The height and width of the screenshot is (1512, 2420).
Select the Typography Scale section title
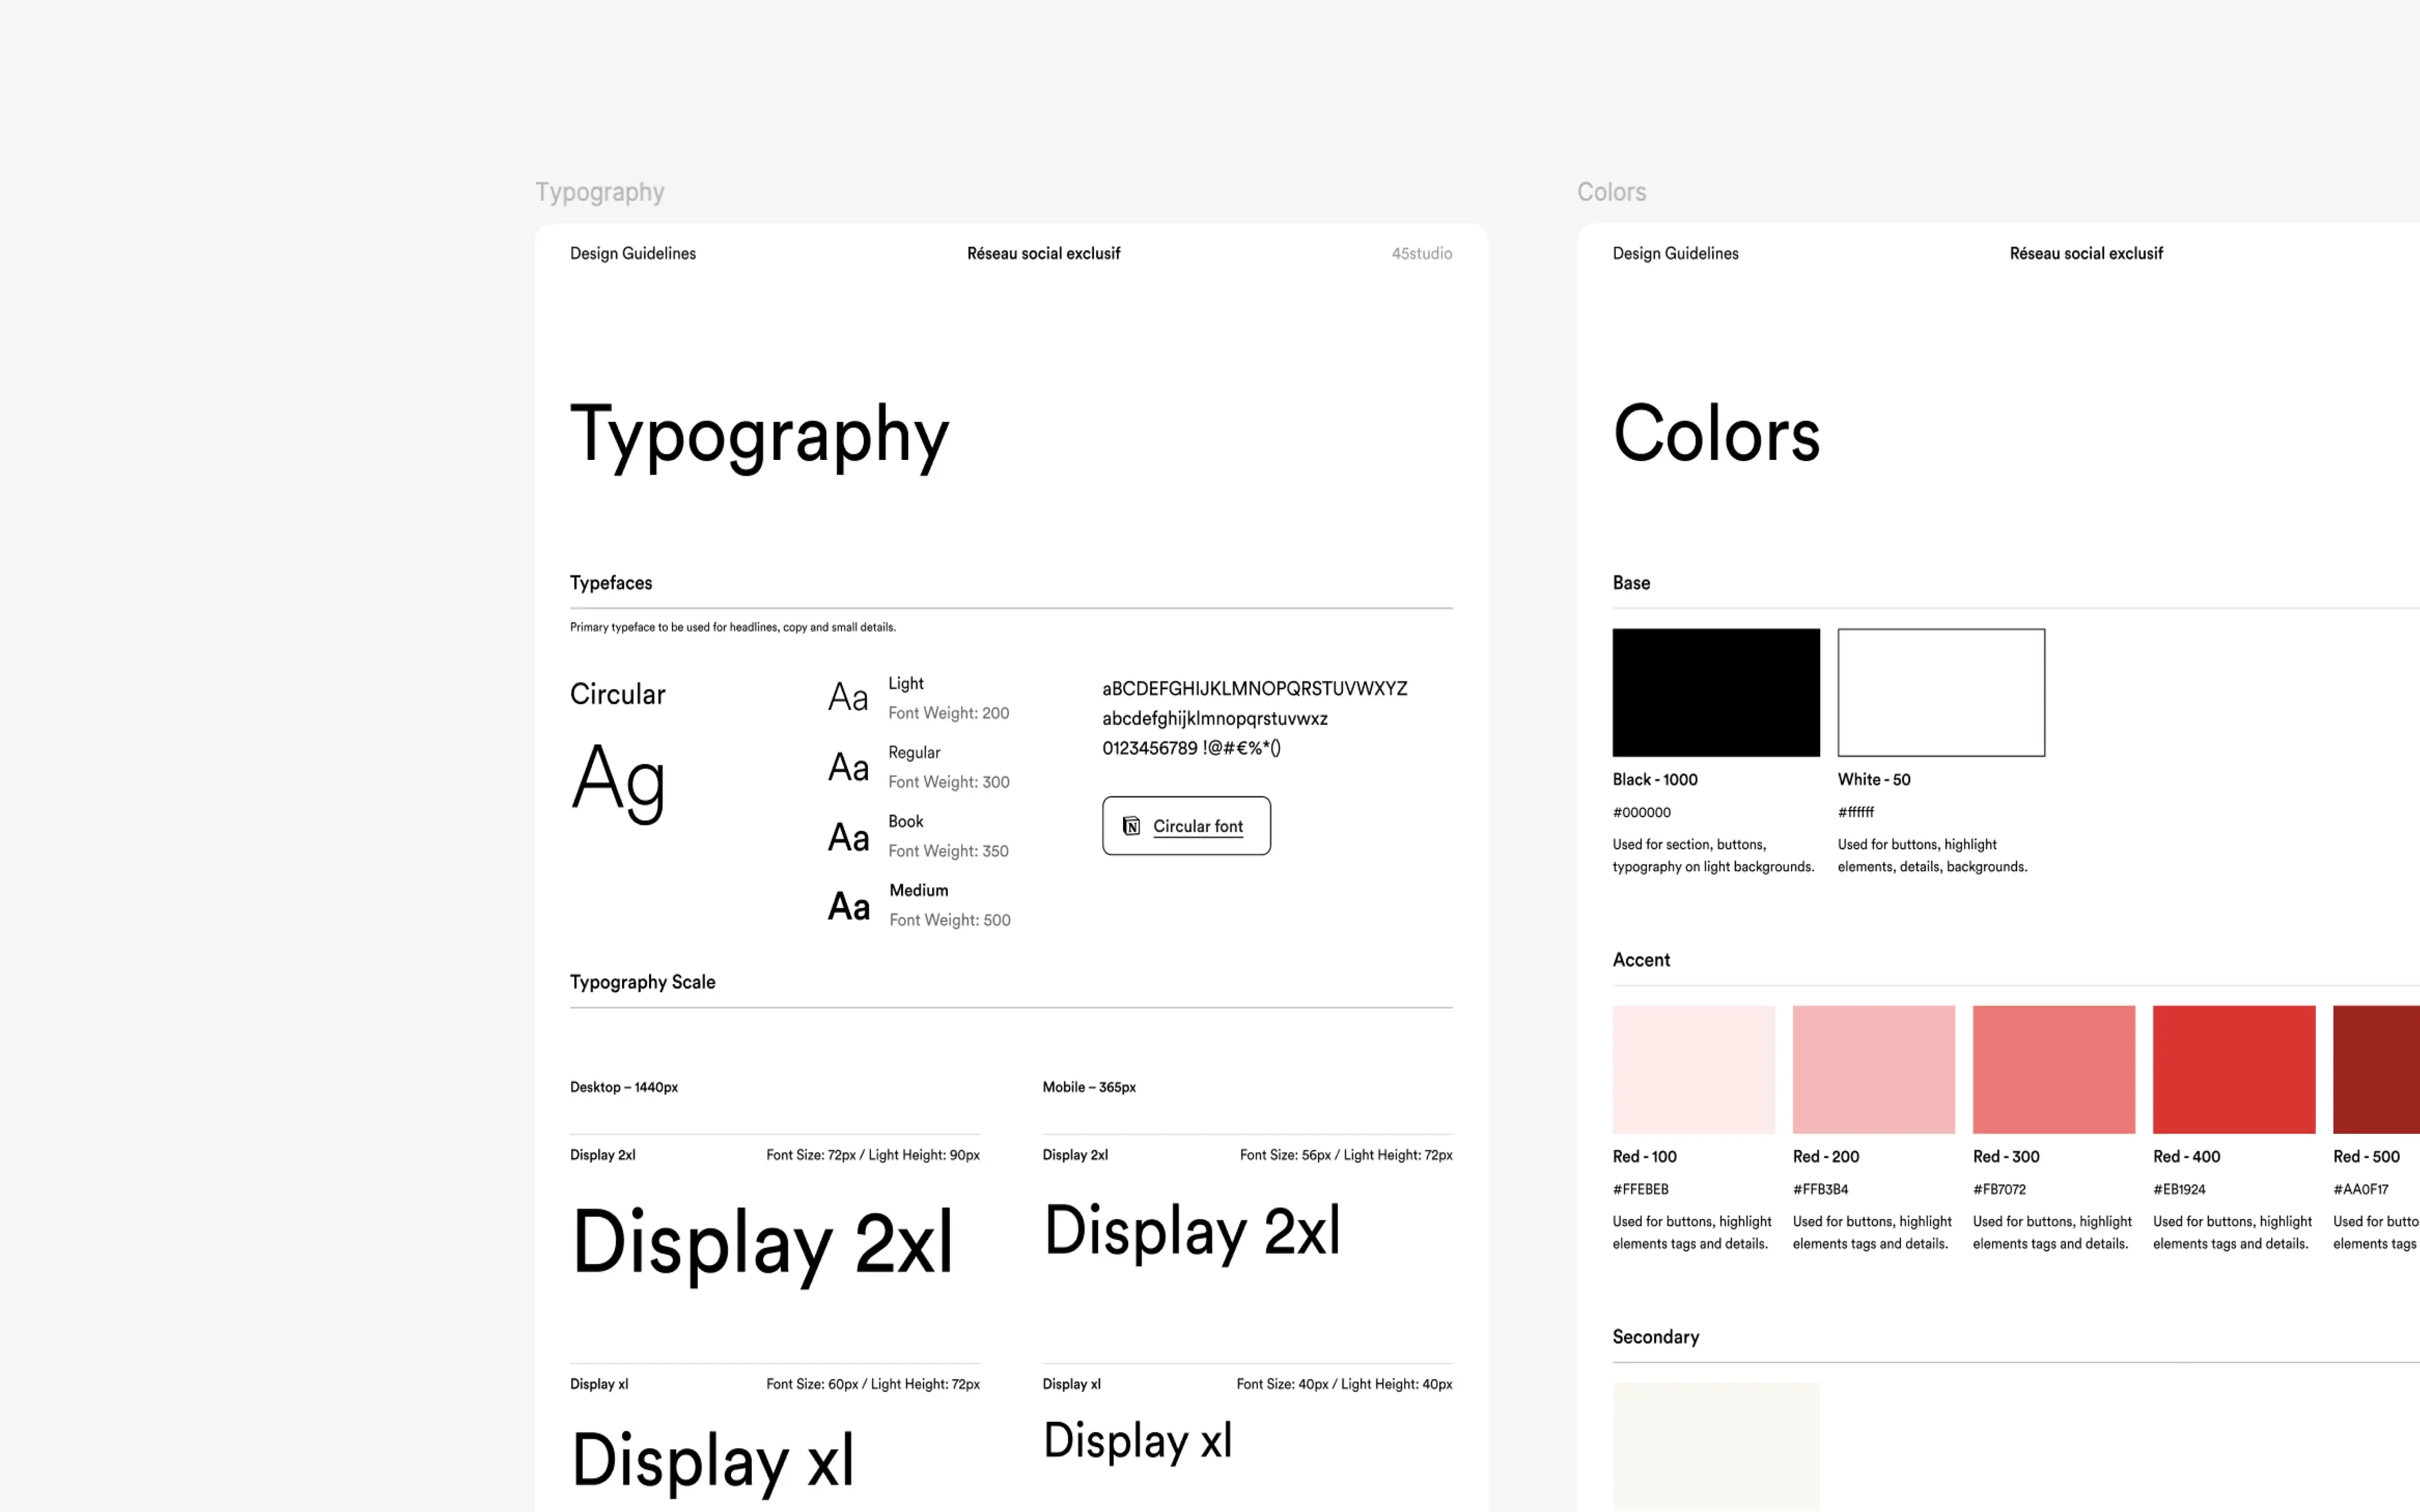pos(643,982)
